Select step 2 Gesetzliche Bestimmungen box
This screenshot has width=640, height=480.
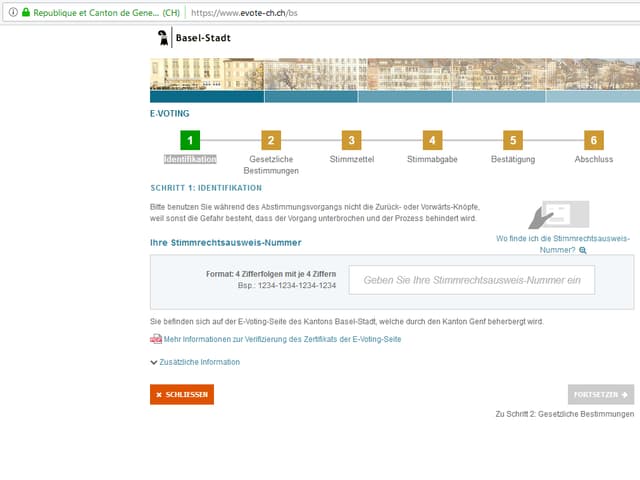click(271, 140)
